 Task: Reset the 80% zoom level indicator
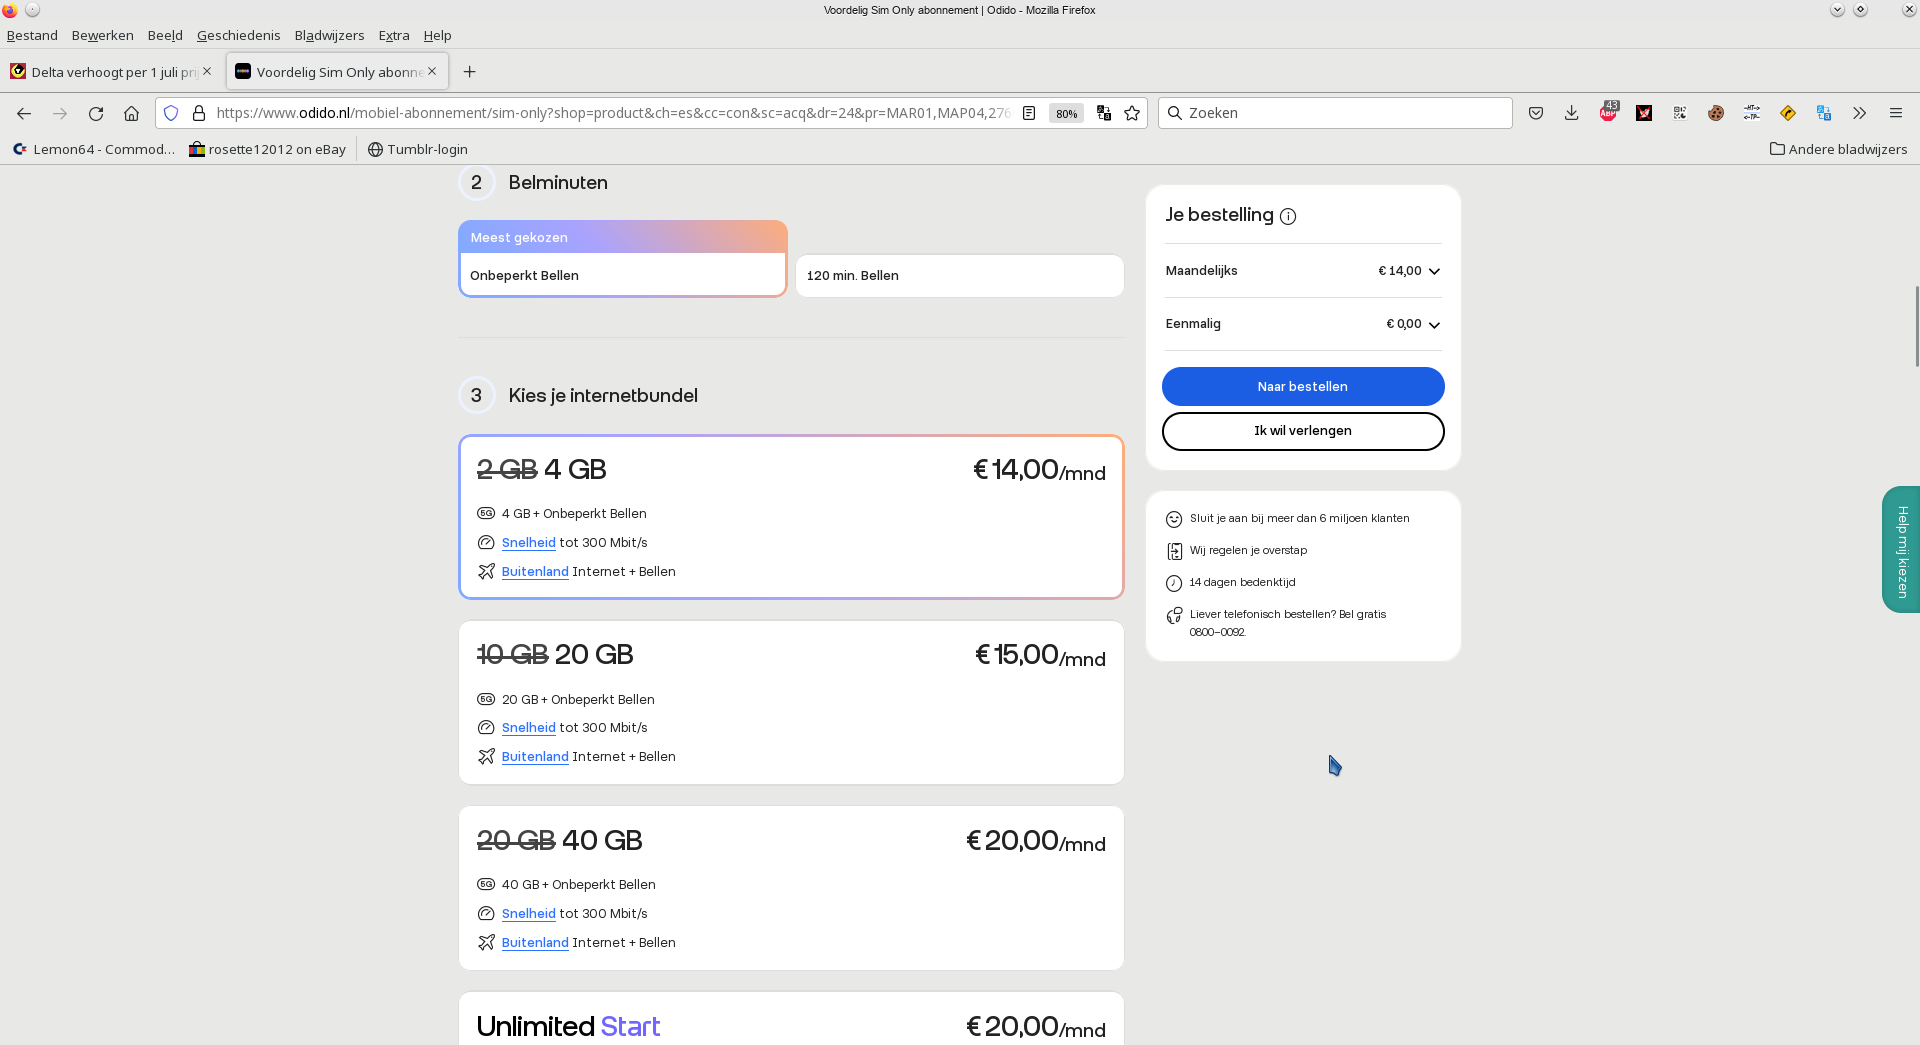click(x=1066, y=113)
